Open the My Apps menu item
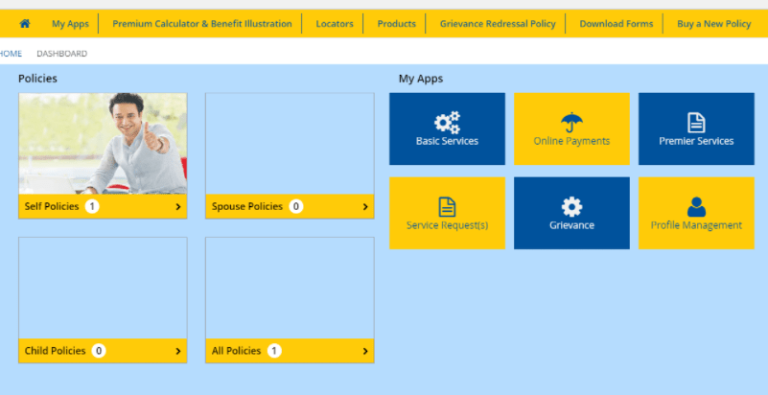The width and height of the screenshot is (768, 395). pos(71,24)
